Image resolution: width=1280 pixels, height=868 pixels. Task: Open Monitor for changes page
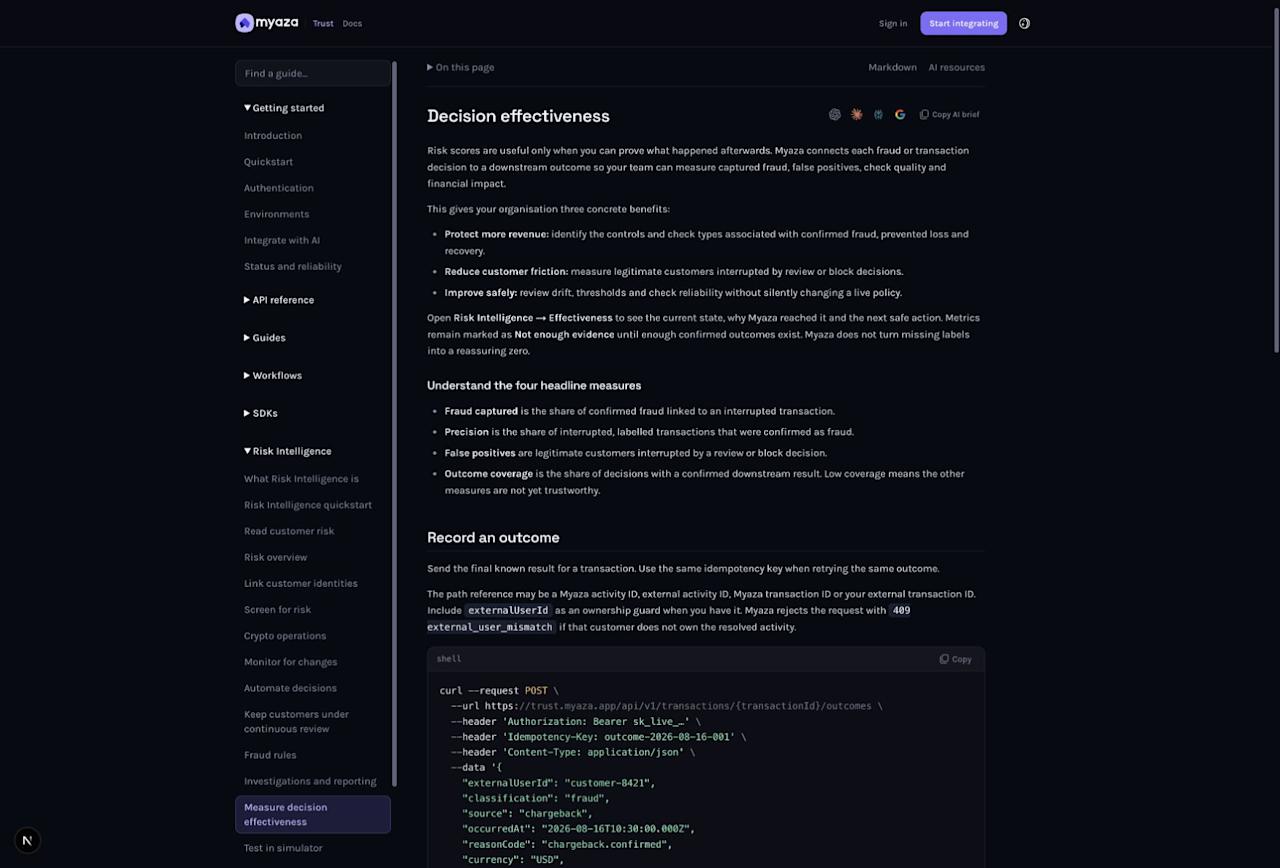(x=291, y=662)
